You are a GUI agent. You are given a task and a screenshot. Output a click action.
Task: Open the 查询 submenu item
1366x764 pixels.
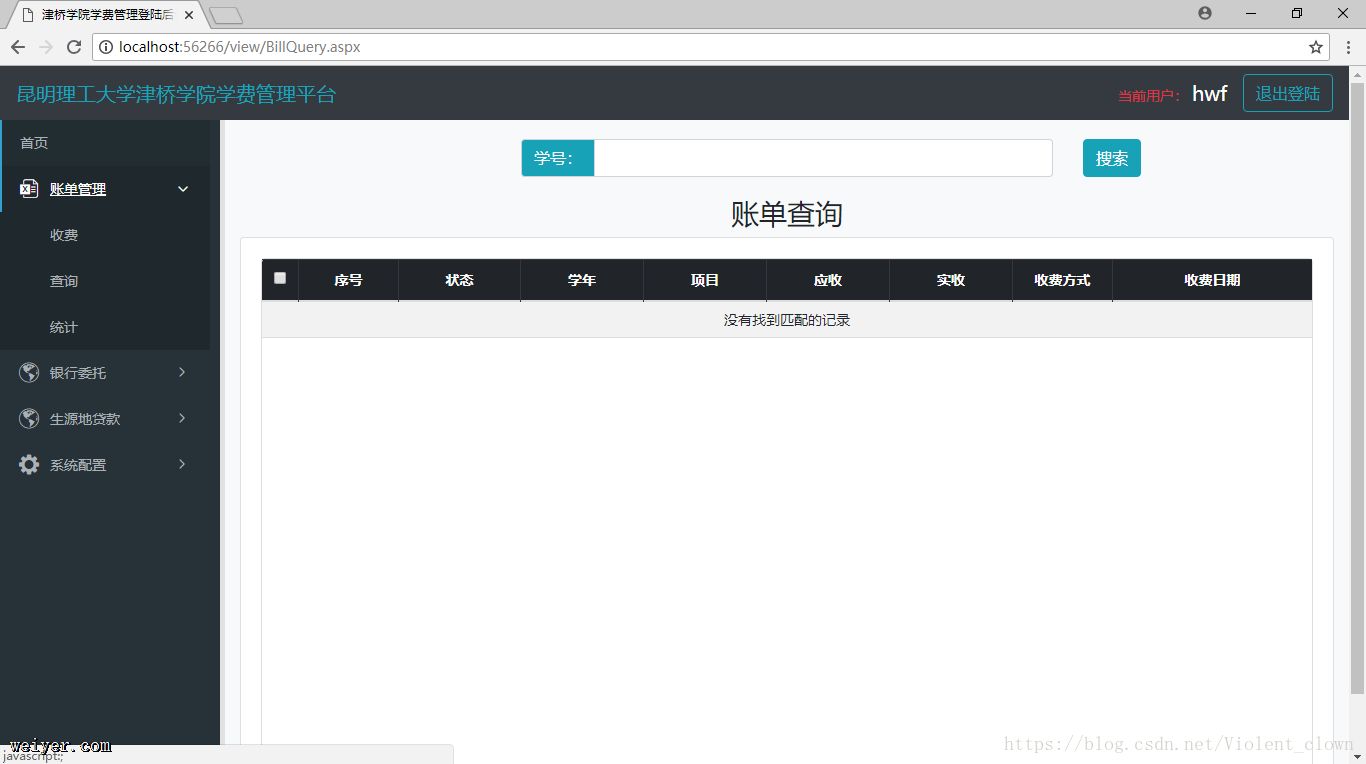(64, 281)
